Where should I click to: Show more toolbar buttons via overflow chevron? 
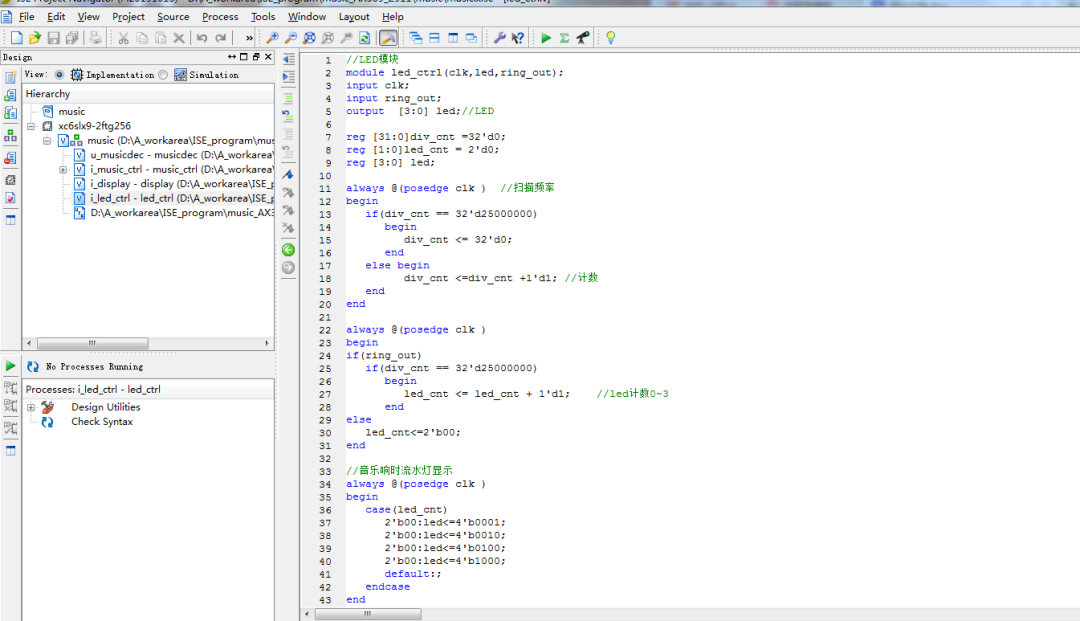point(249,38)
